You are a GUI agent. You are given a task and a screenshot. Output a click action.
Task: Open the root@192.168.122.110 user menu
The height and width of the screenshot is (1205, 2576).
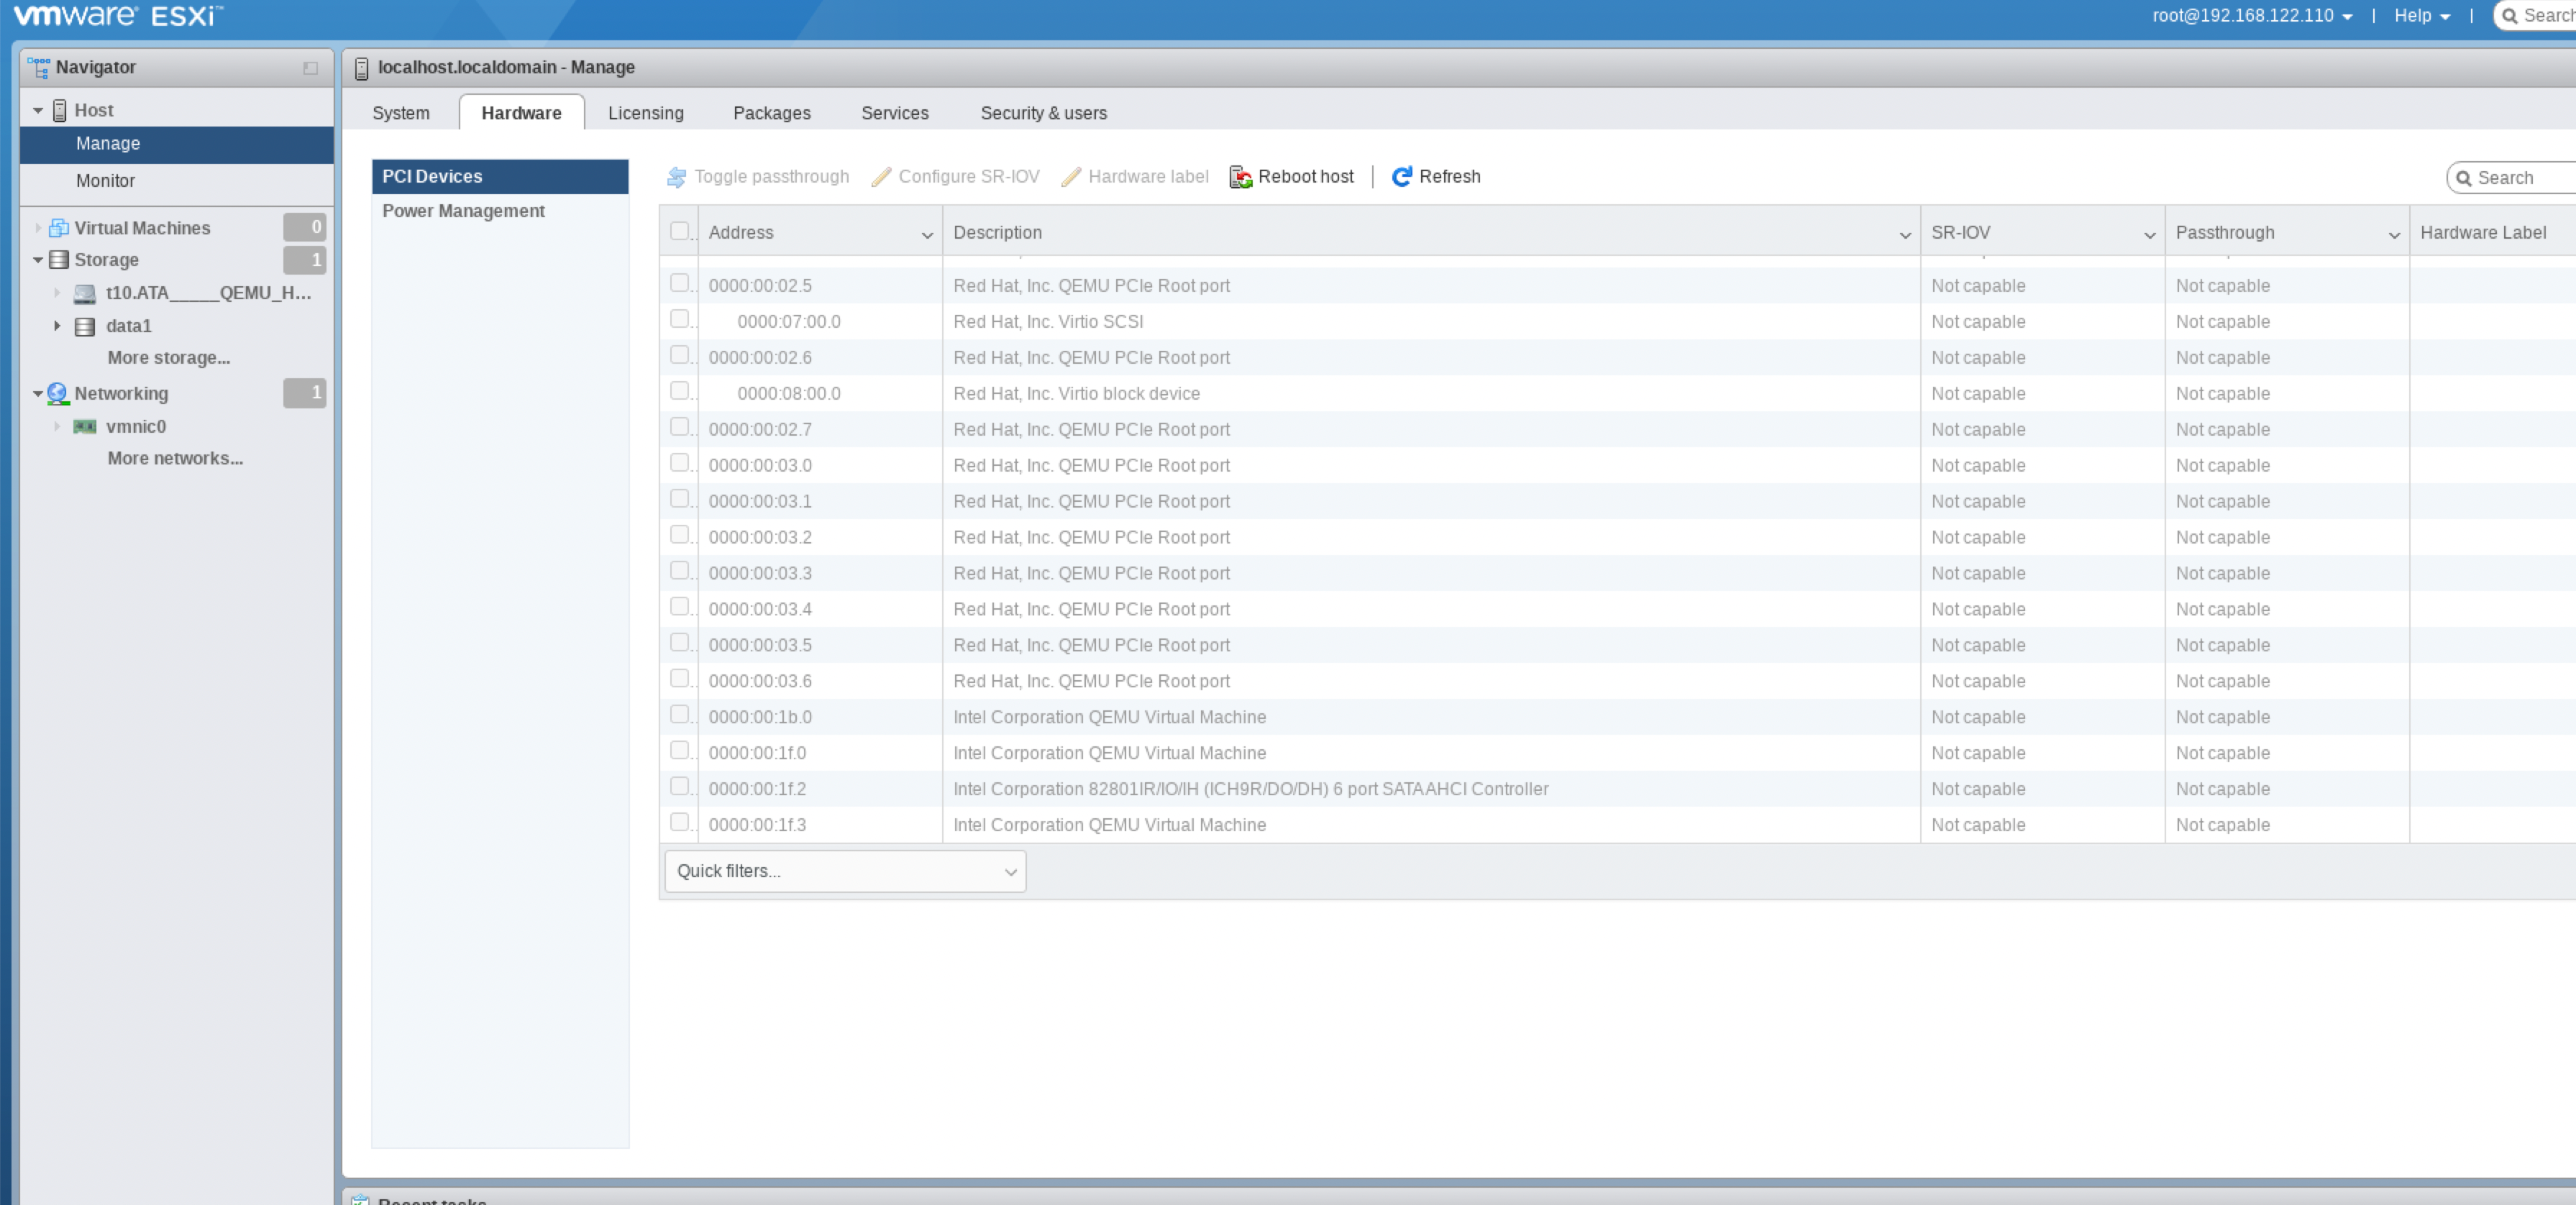click(x=2253, y=16)
